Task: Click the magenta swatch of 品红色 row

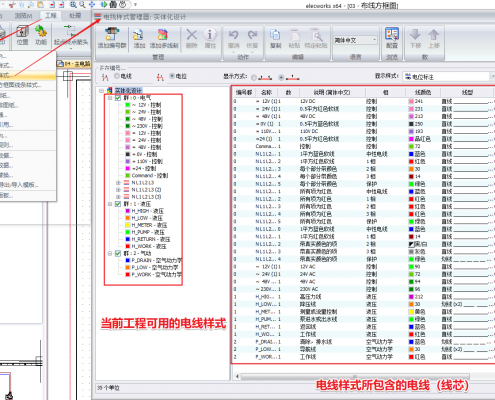Action: [411, 139]
